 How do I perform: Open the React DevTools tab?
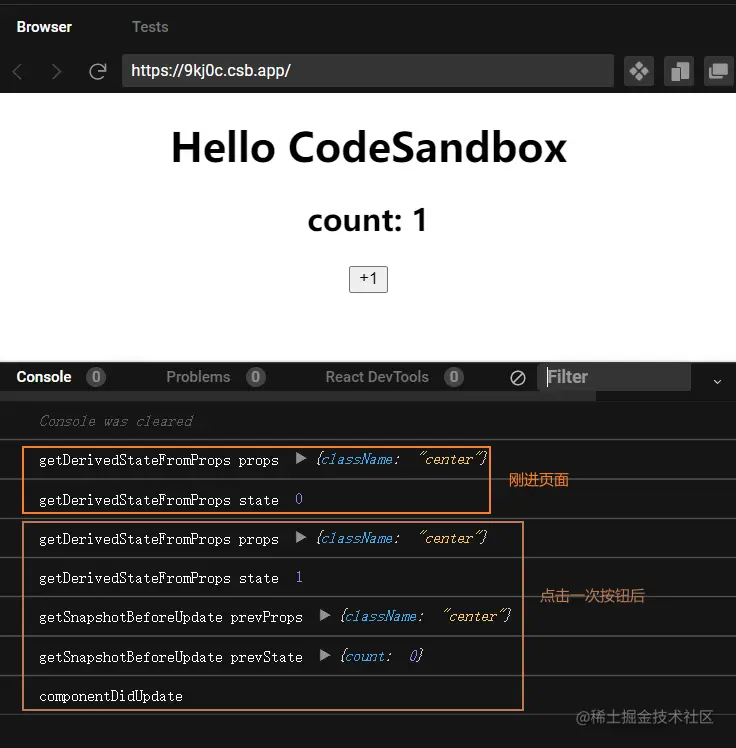377,377
